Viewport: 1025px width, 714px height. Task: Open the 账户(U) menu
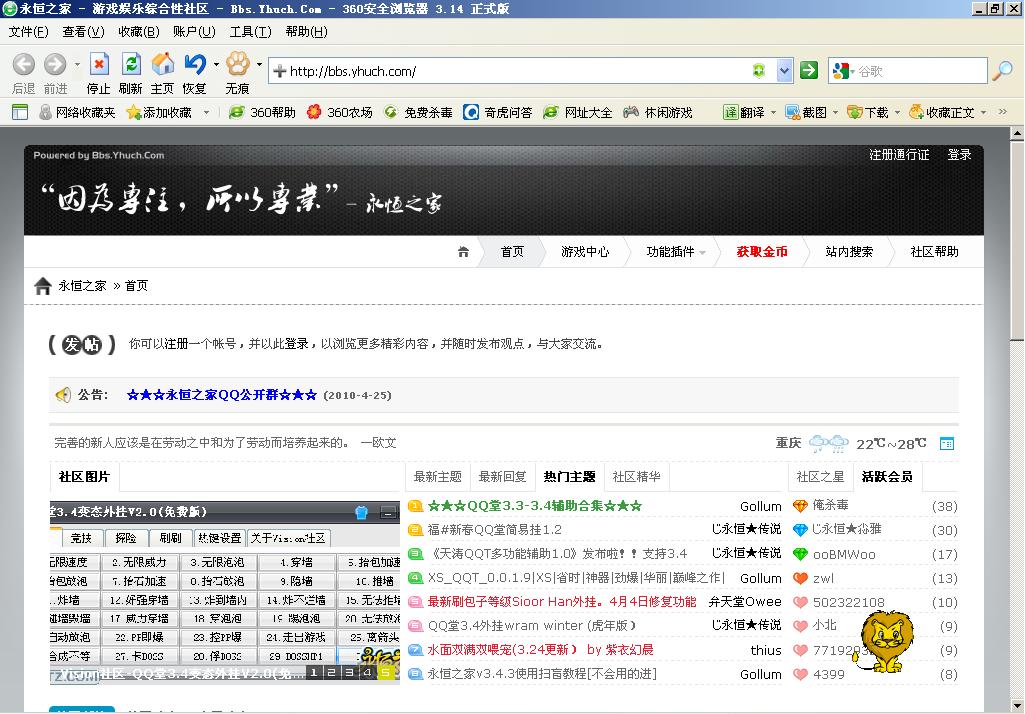[x=194, y=31]
